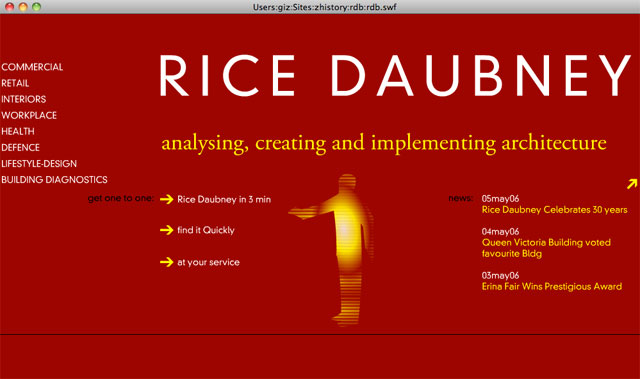Click the diagonal yellow arrow above the news

pos(632,184)
